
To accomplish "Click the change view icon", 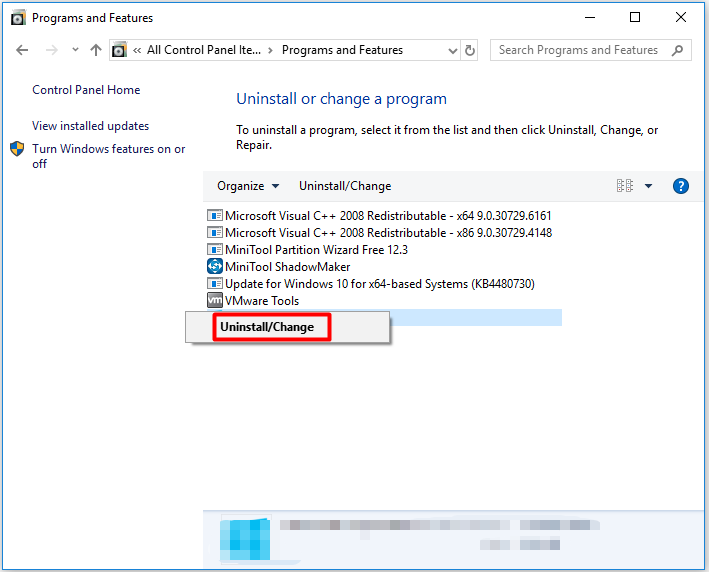I will pos(625,185).
